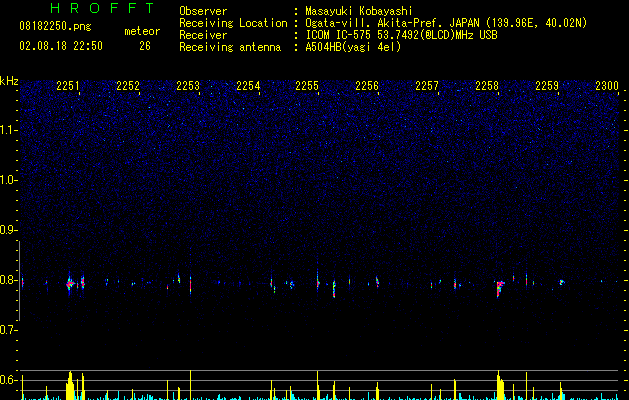Click the 2253 time marker
This screenshot has height=400, width=629.
(x=188, y=86)
